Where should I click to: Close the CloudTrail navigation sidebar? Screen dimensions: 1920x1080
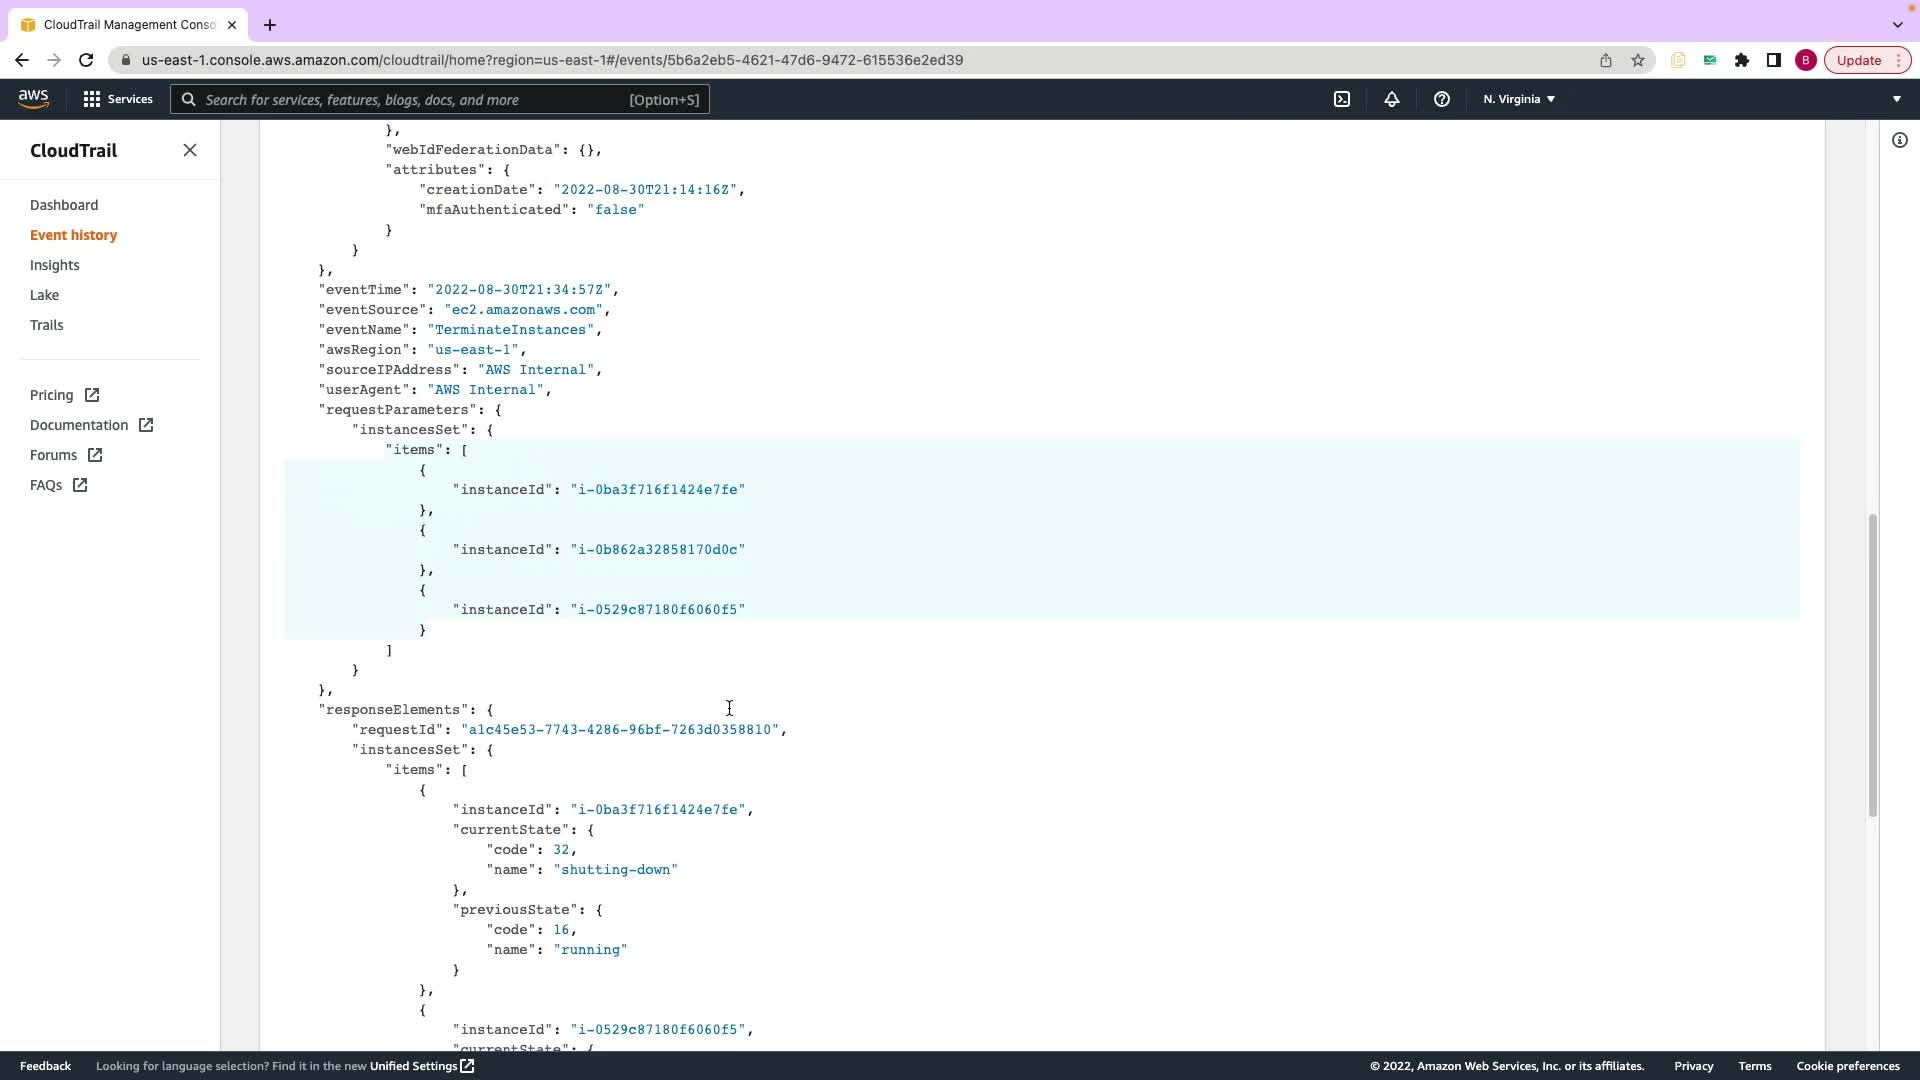pos(190,150)
